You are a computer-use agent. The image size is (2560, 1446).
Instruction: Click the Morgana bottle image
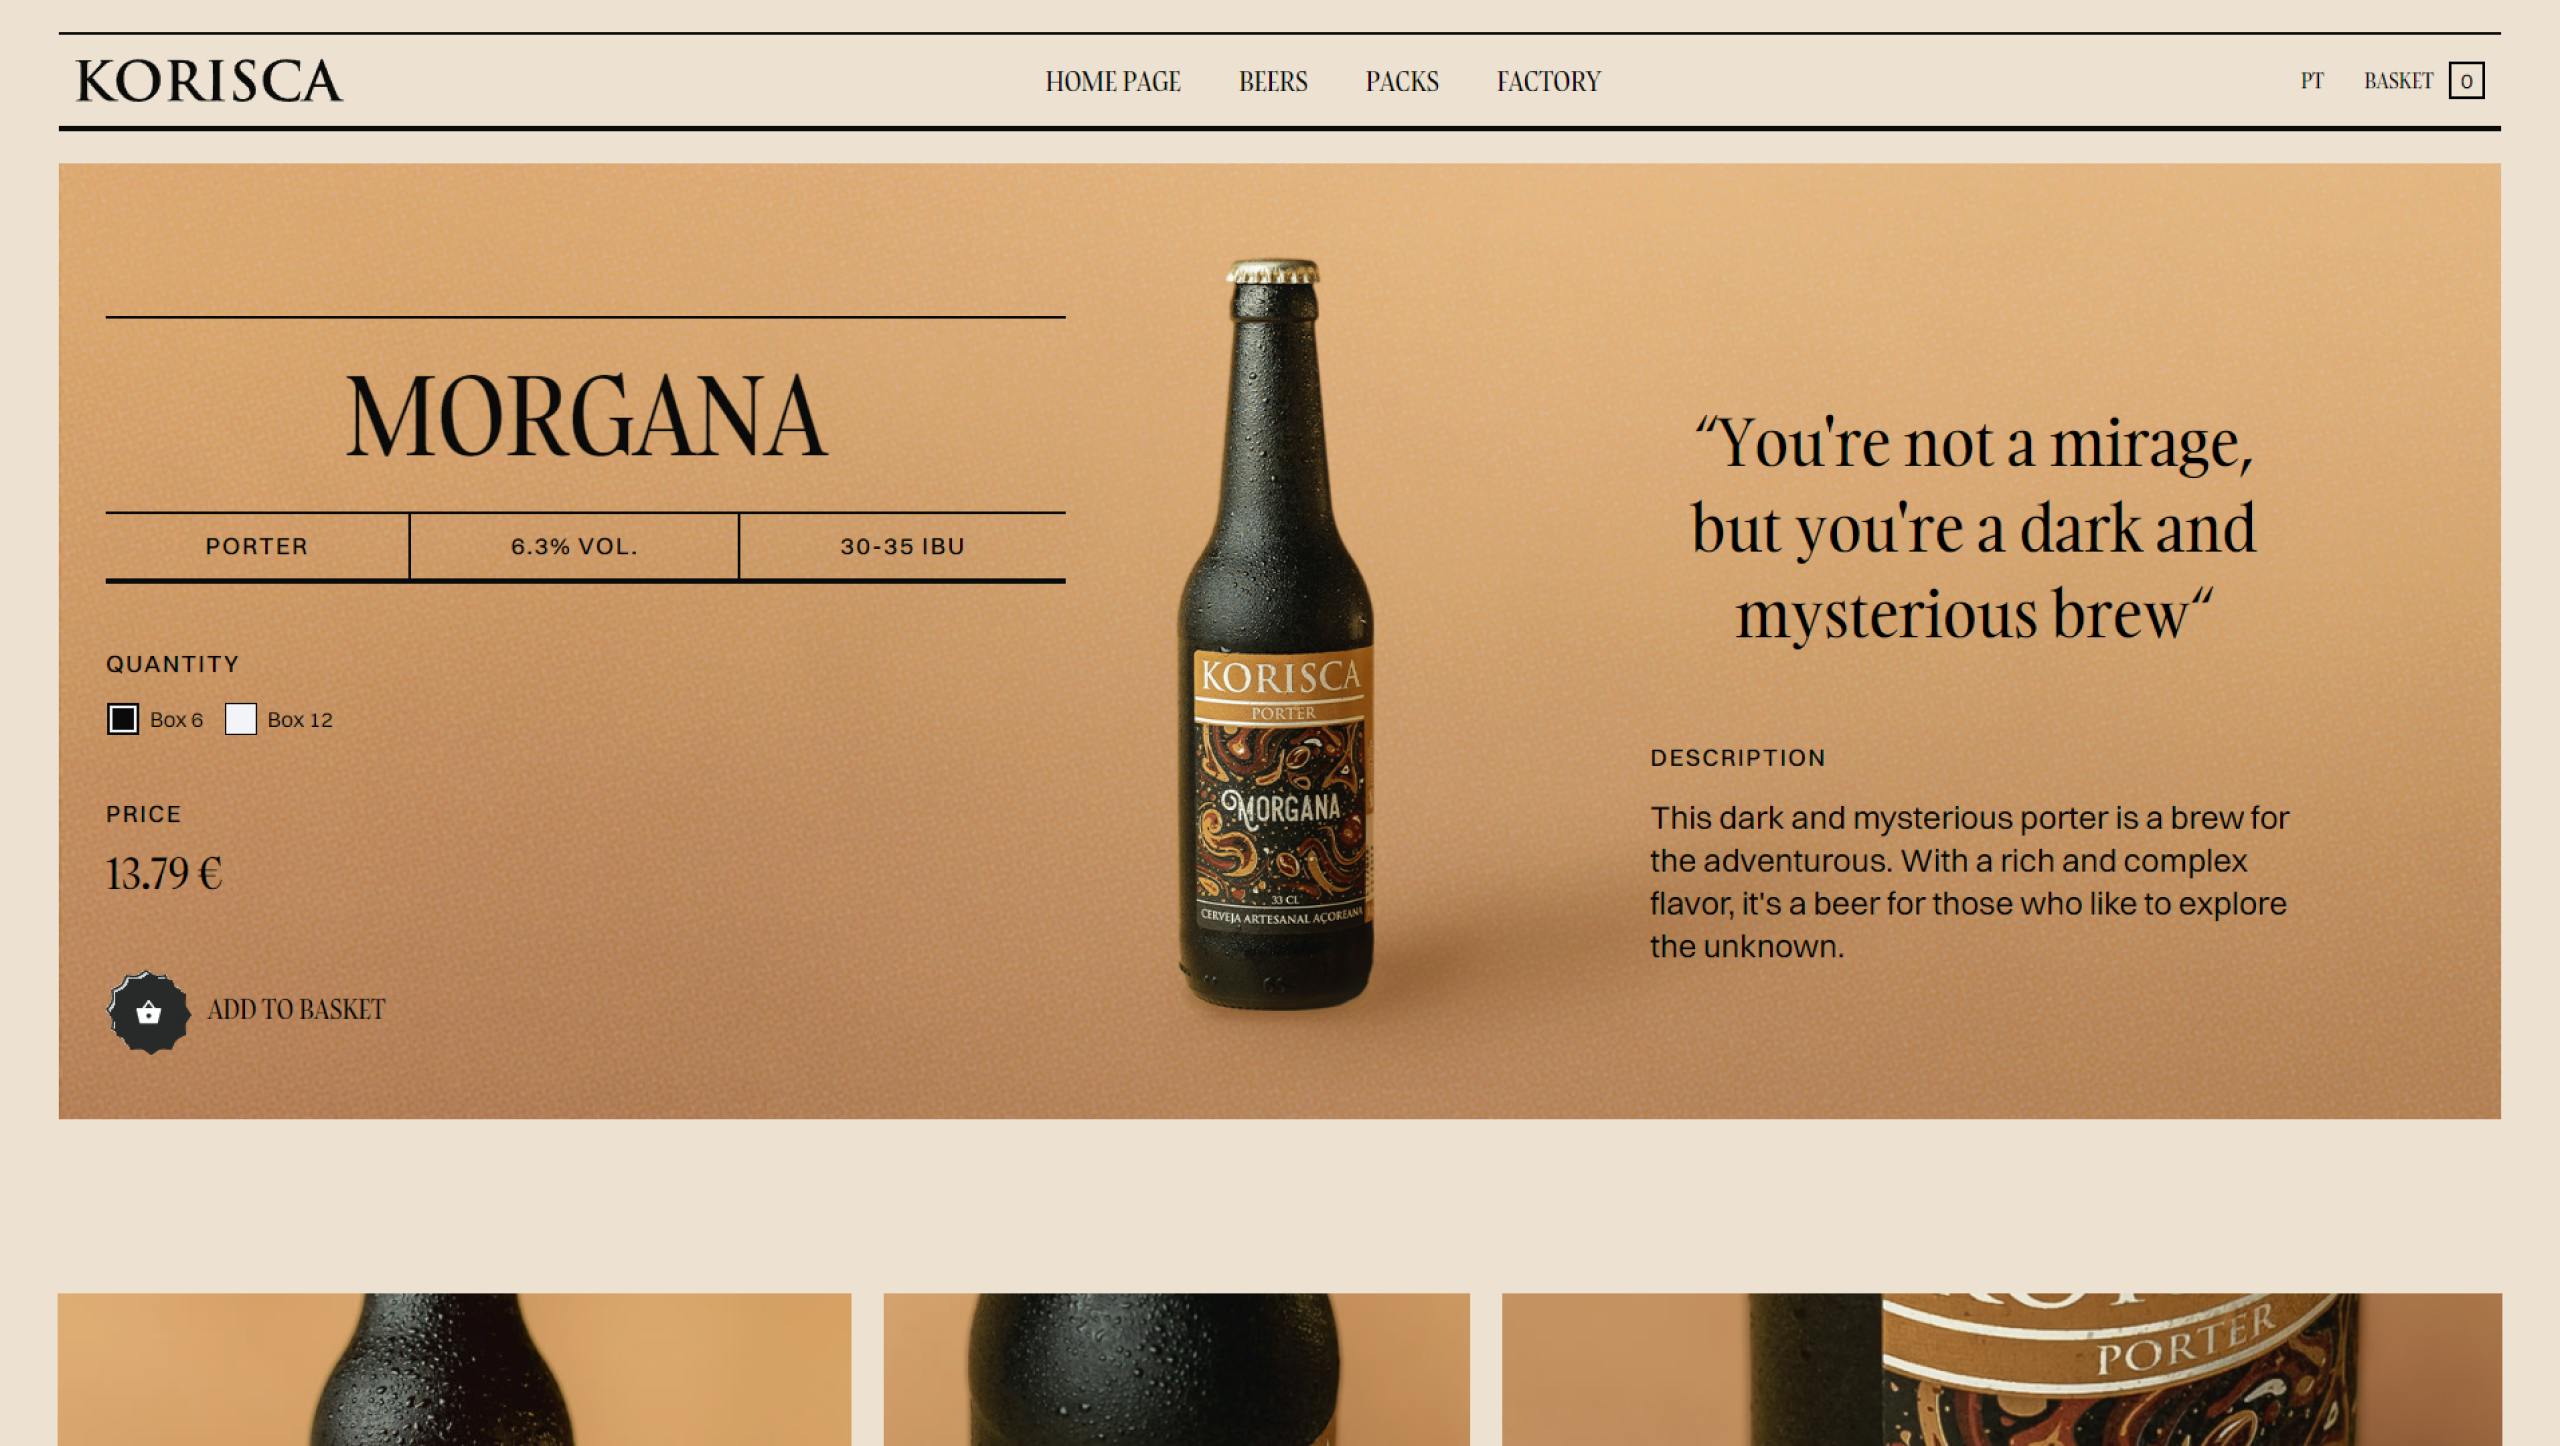point(1277,634)
